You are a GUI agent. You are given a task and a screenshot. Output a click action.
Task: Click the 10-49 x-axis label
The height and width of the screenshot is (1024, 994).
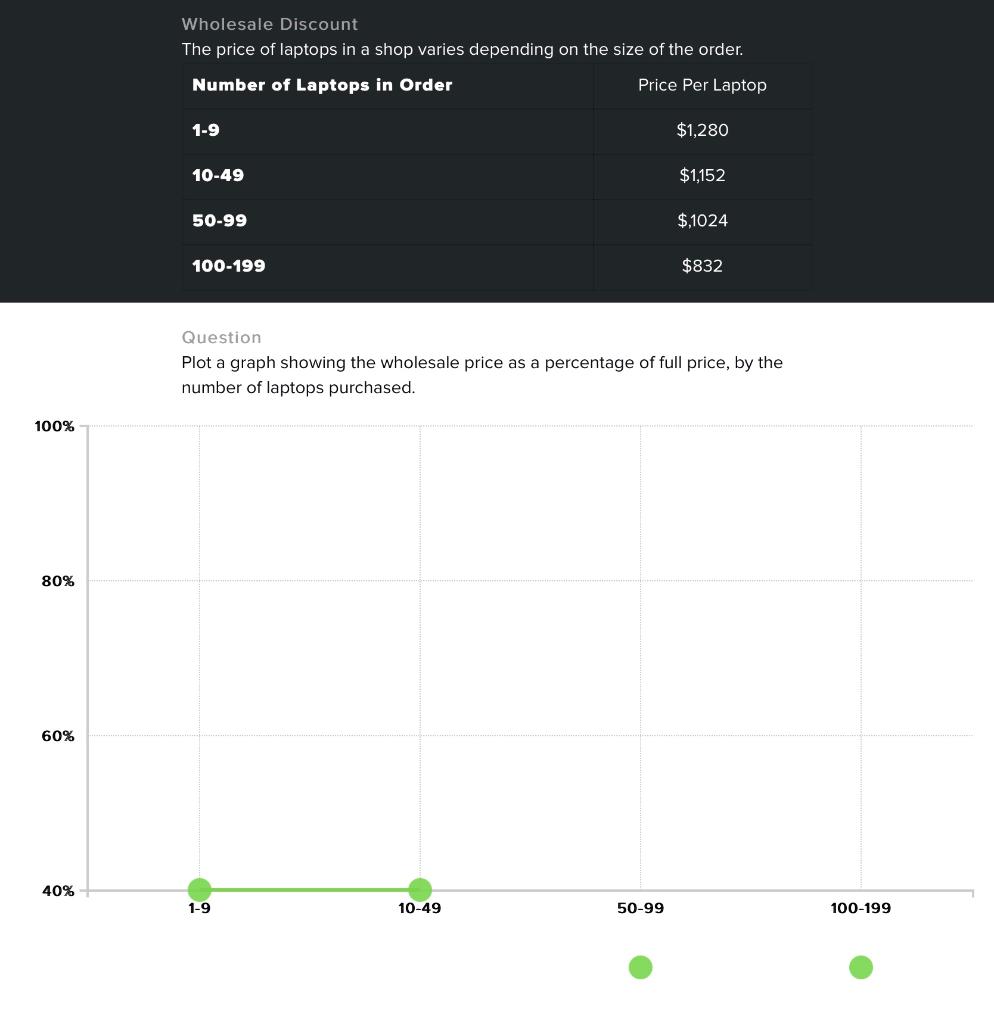pos(420,908)
